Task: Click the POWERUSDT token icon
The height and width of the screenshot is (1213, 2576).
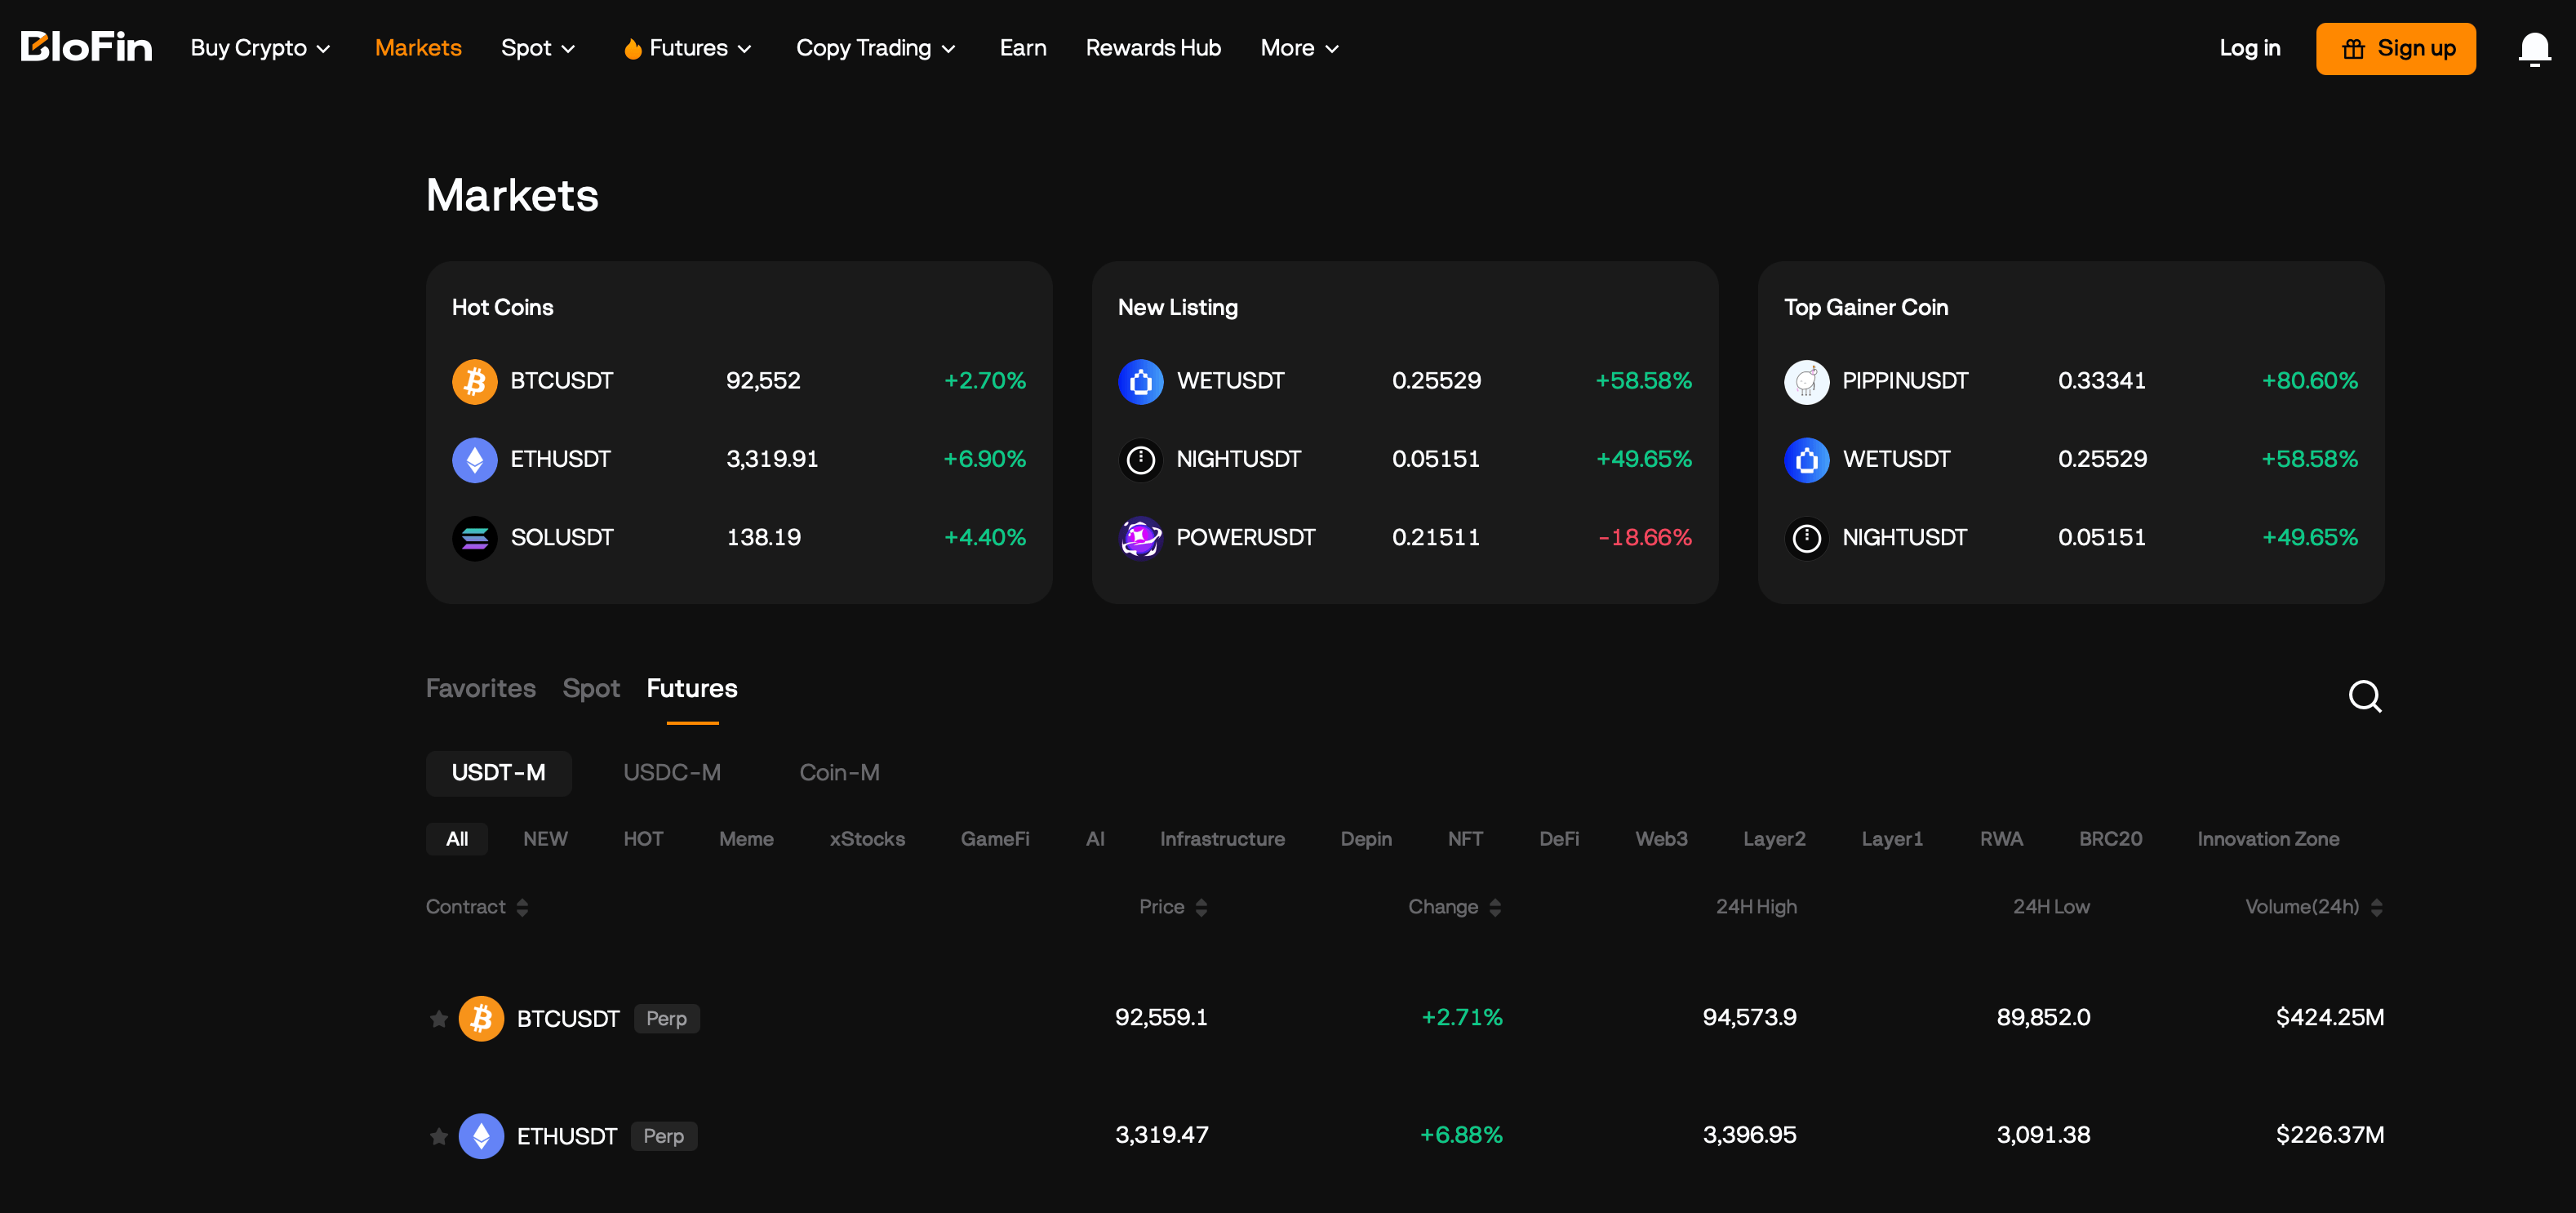Action: 1140,537
